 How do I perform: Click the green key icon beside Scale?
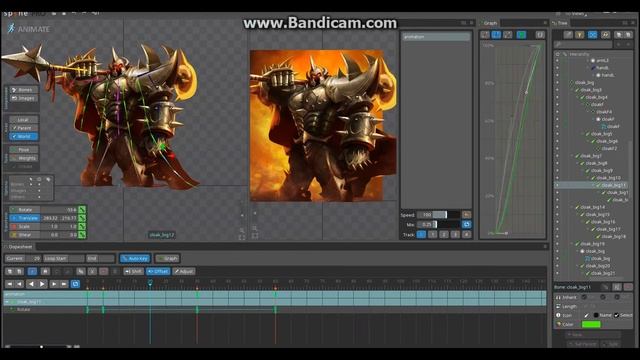coord(82,227)
